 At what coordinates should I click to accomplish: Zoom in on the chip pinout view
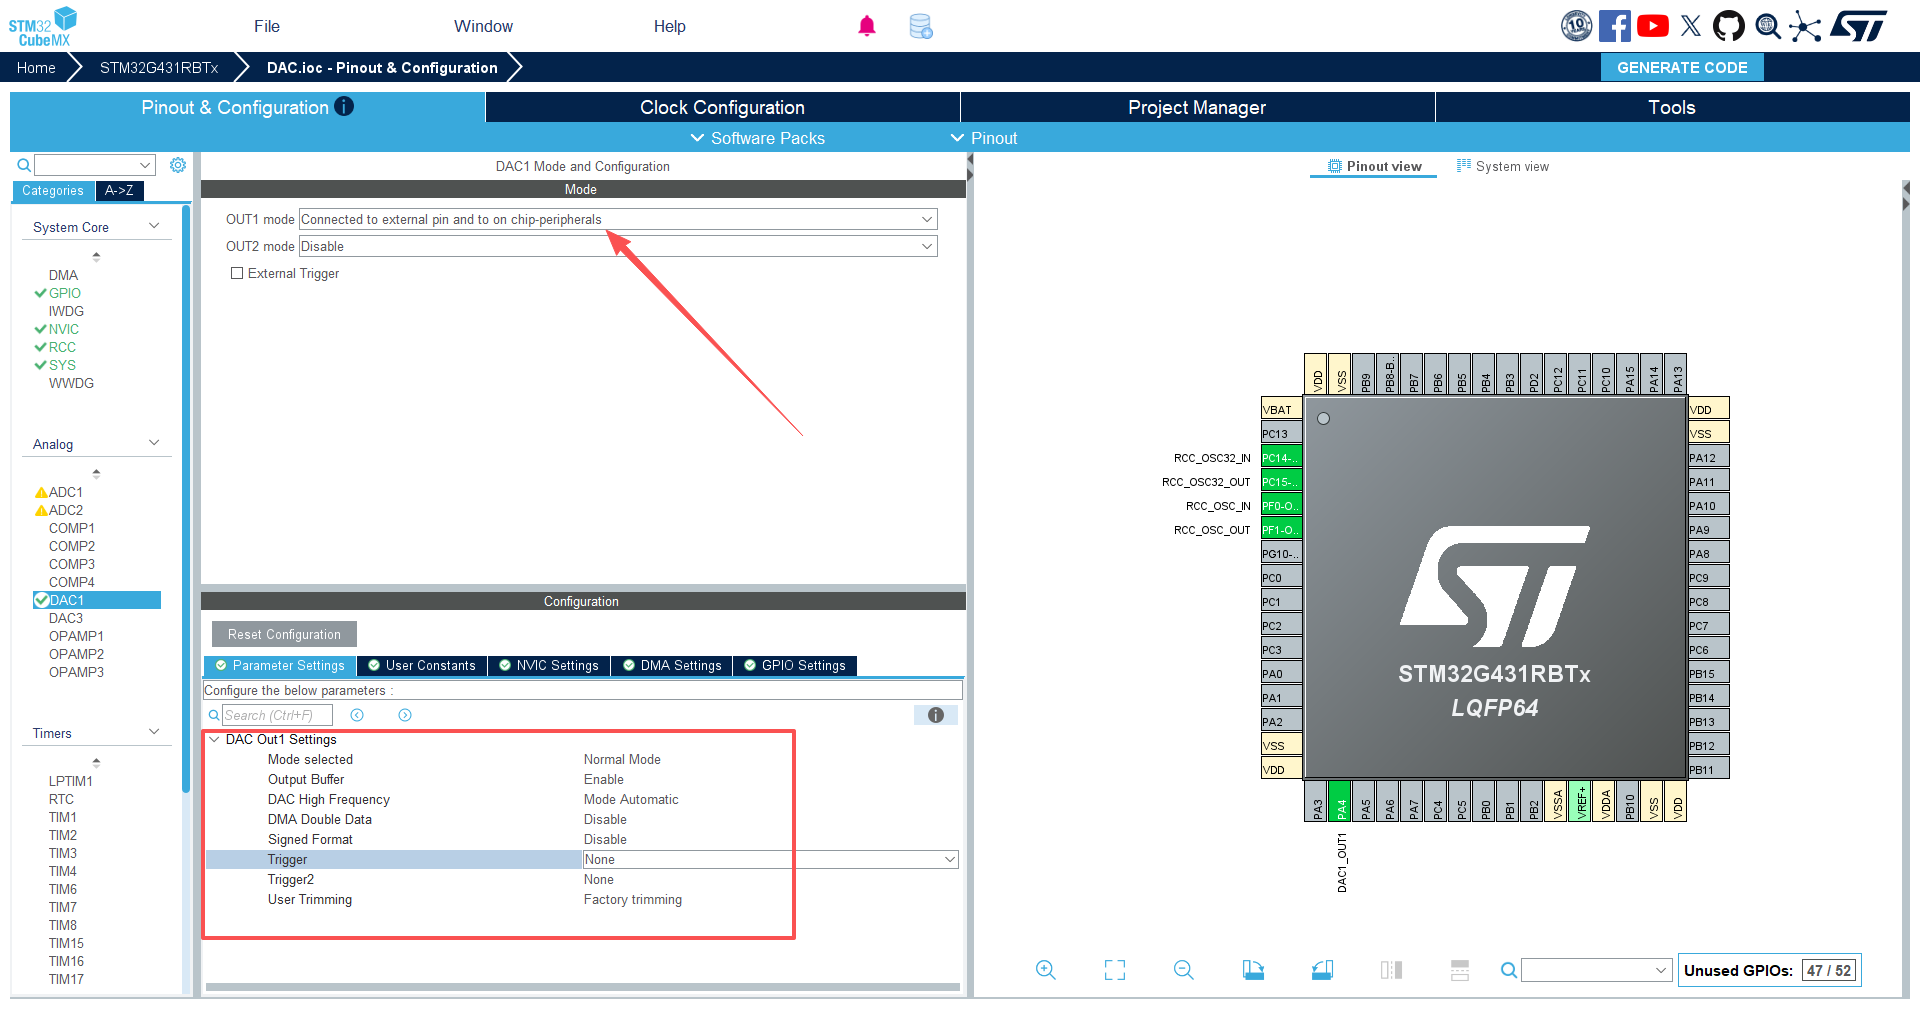tap(1045, 970)
